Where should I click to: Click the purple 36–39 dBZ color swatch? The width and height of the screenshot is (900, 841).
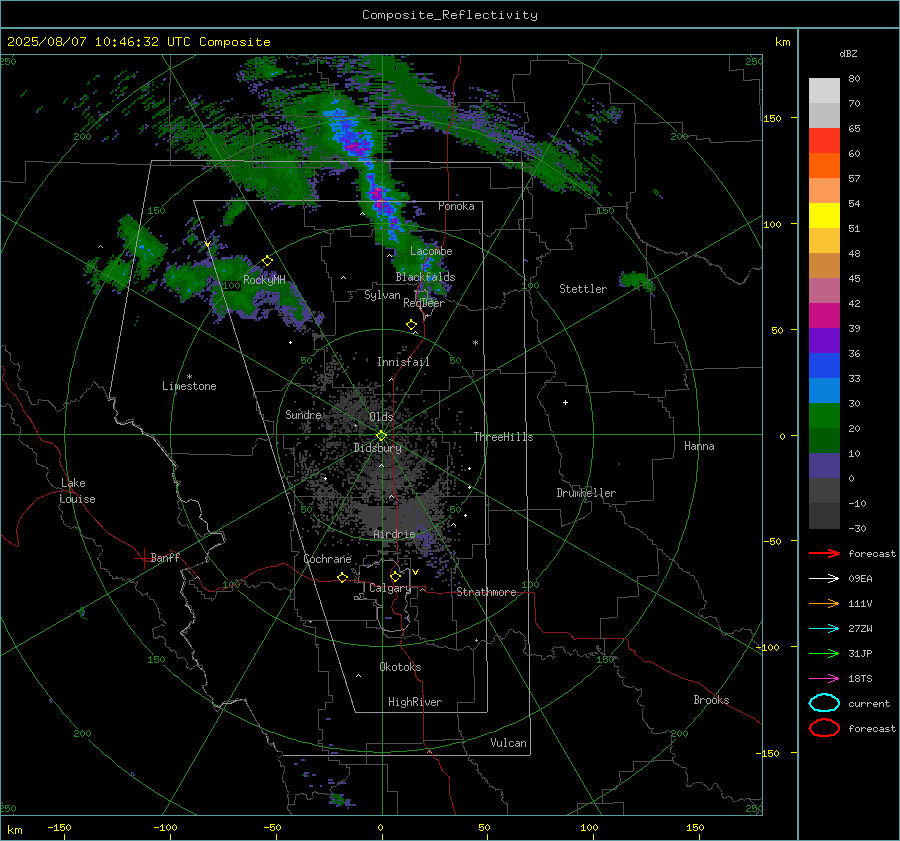(824, 340)
